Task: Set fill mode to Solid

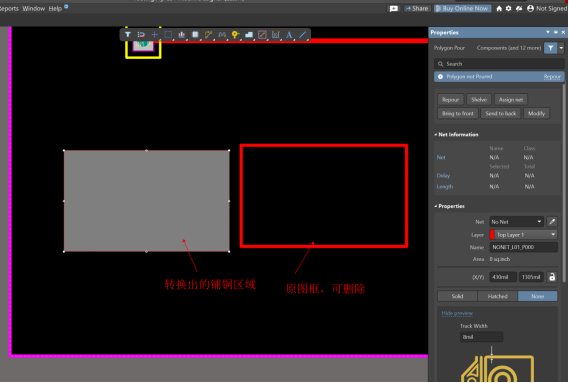Action: [x=457, y=296]
